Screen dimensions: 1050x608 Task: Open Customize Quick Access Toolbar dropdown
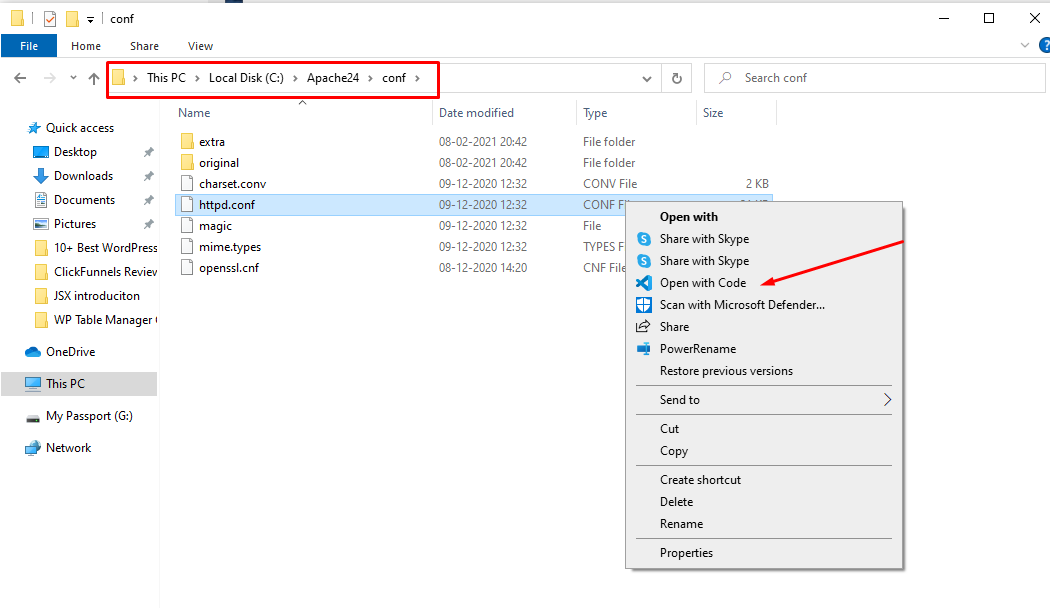pos(90,19)
